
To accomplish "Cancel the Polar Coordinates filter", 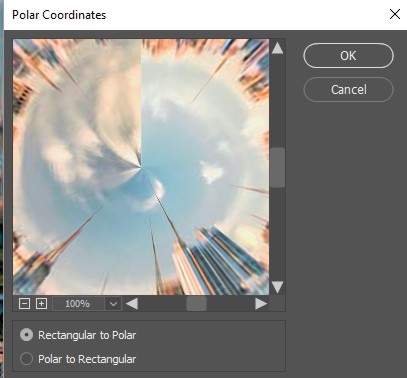I will (x=348, y=89).
